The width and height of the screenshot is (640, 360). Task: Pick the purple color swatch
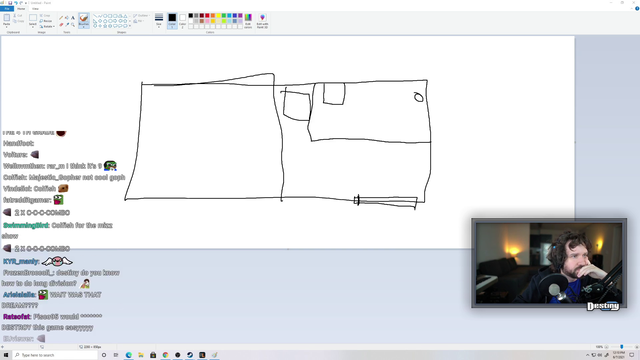pyautogui.click(x=240, y=16)
